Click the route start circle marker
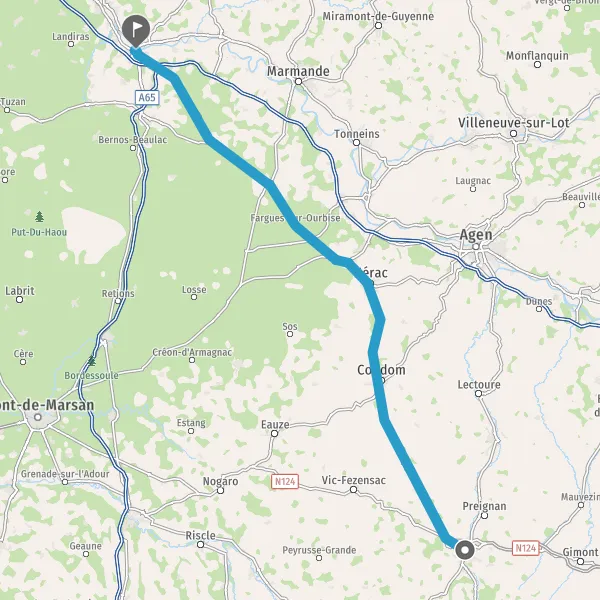Viewport: 600px width, 600px height. (x=465, y=550)
